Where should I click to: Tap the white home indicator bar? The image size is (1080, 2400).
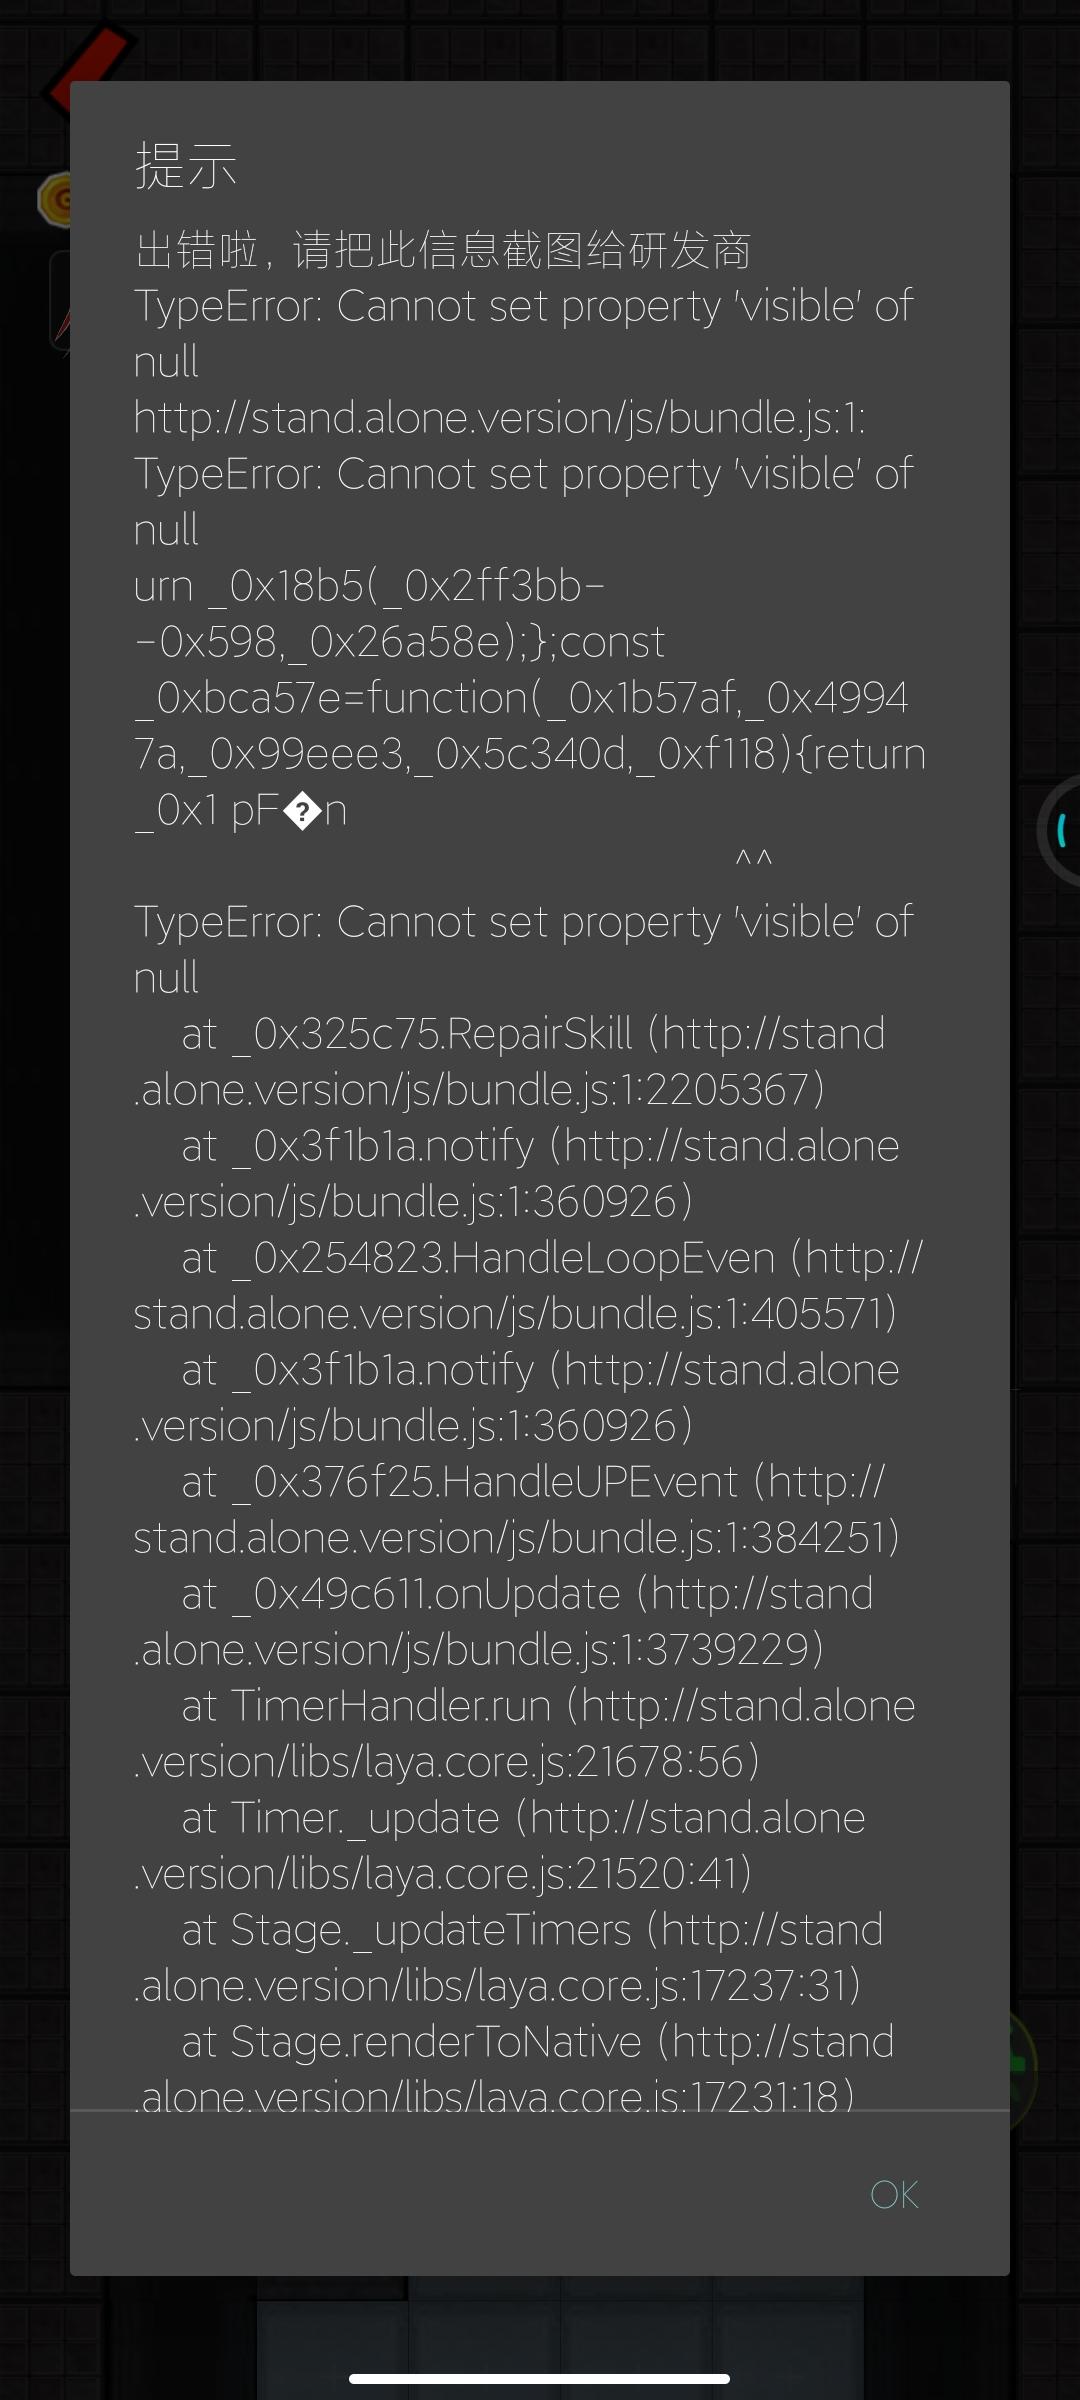point(540,2378)
